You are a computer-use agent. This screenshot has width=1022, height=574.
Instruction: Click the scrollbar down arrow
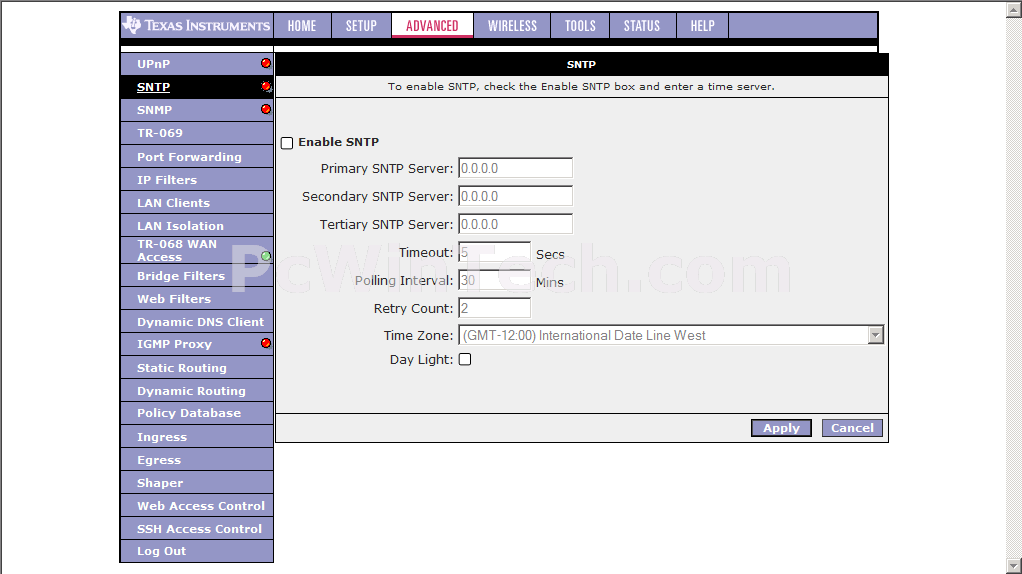pyautogui.click(x=1013, y=565)
